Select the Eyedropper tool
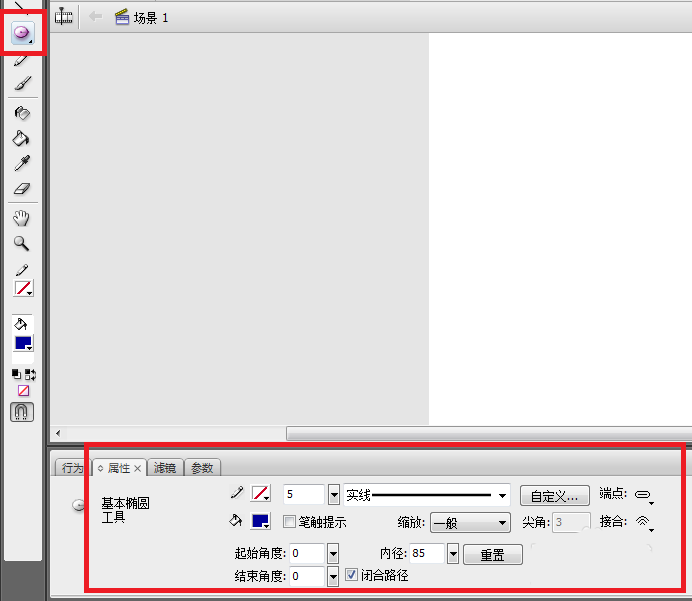Image resolution: width=692 pixels, height=601 pixels. pyautogui.click(x=22, y=163)
